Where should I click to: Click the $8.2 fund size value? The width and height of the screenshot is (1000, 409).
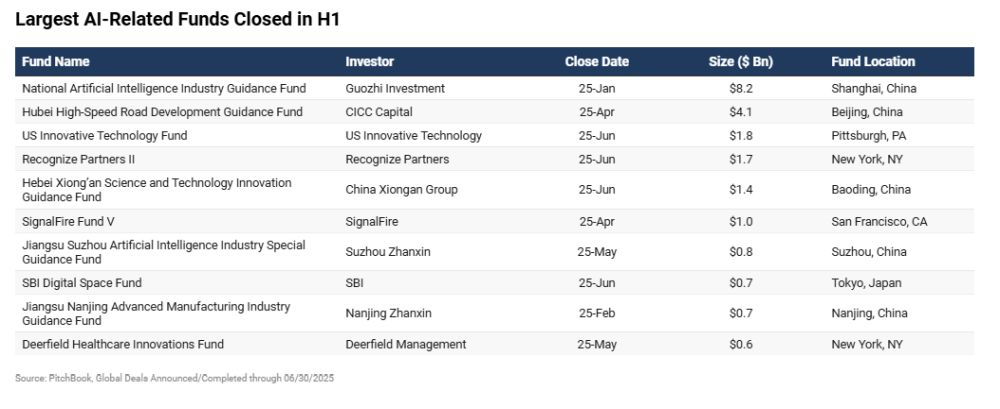coord(740,88)
